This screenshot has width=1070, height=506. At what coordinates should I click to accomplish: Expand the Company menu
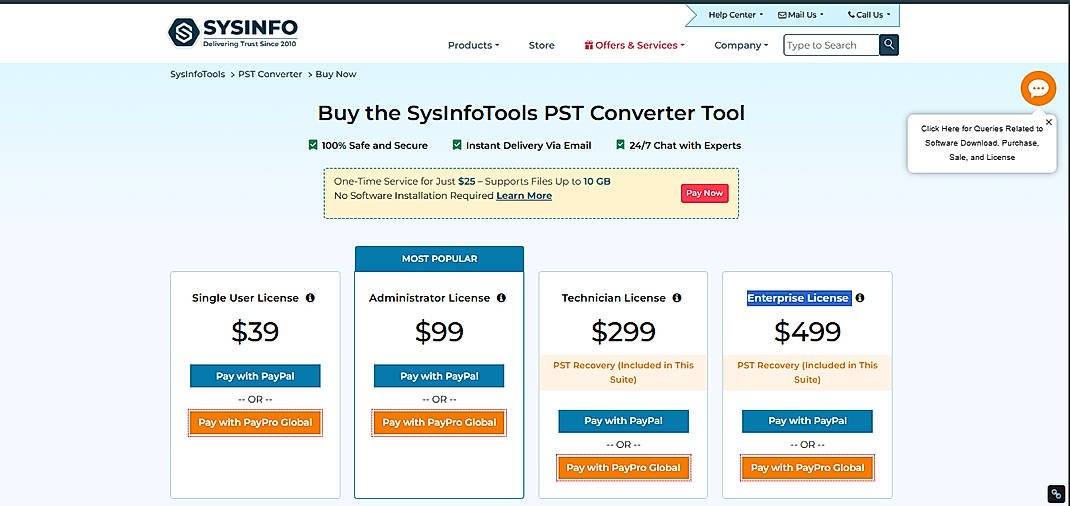tap(741, 45)
